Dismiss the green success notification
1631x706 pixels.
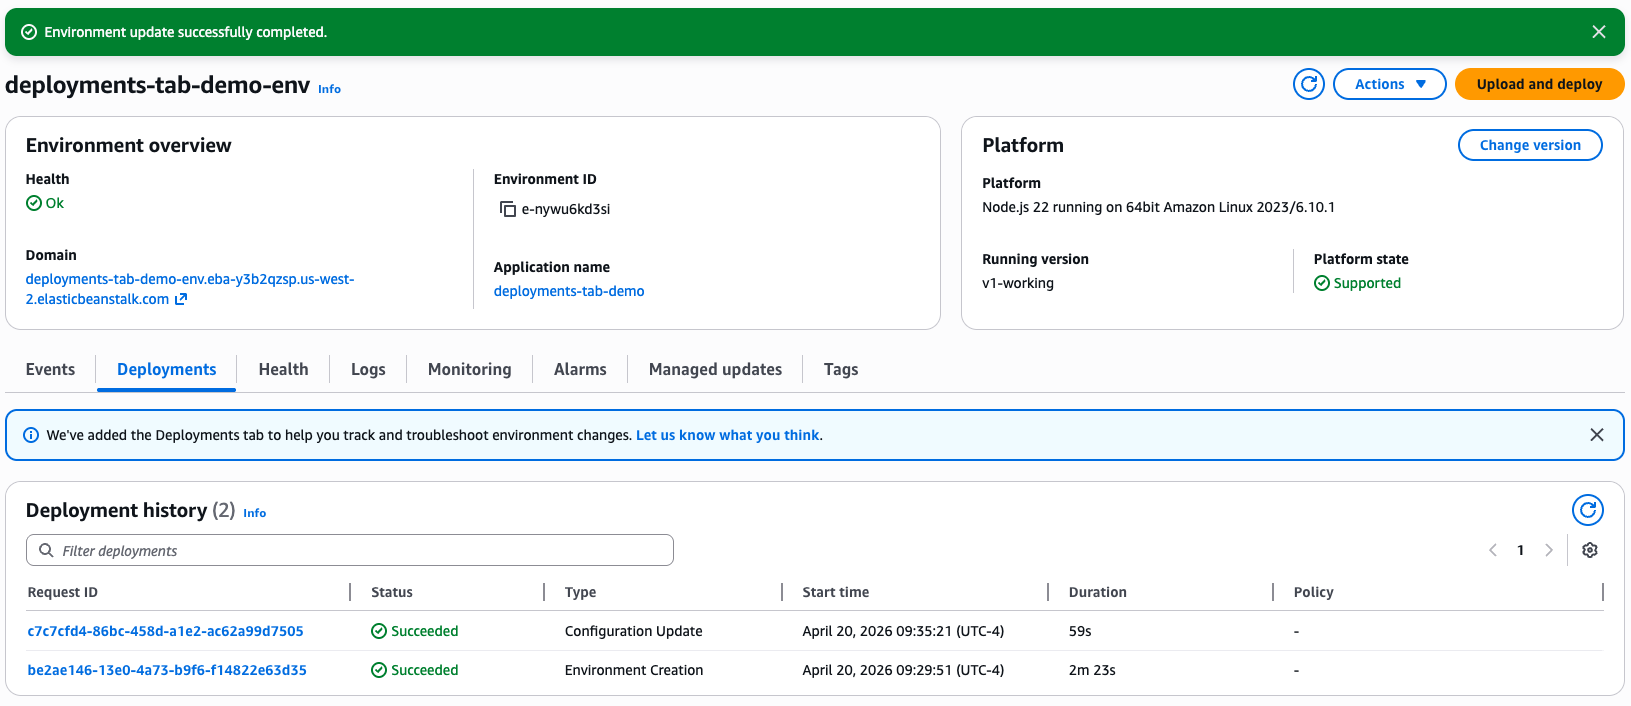[x=1599, y=32]
